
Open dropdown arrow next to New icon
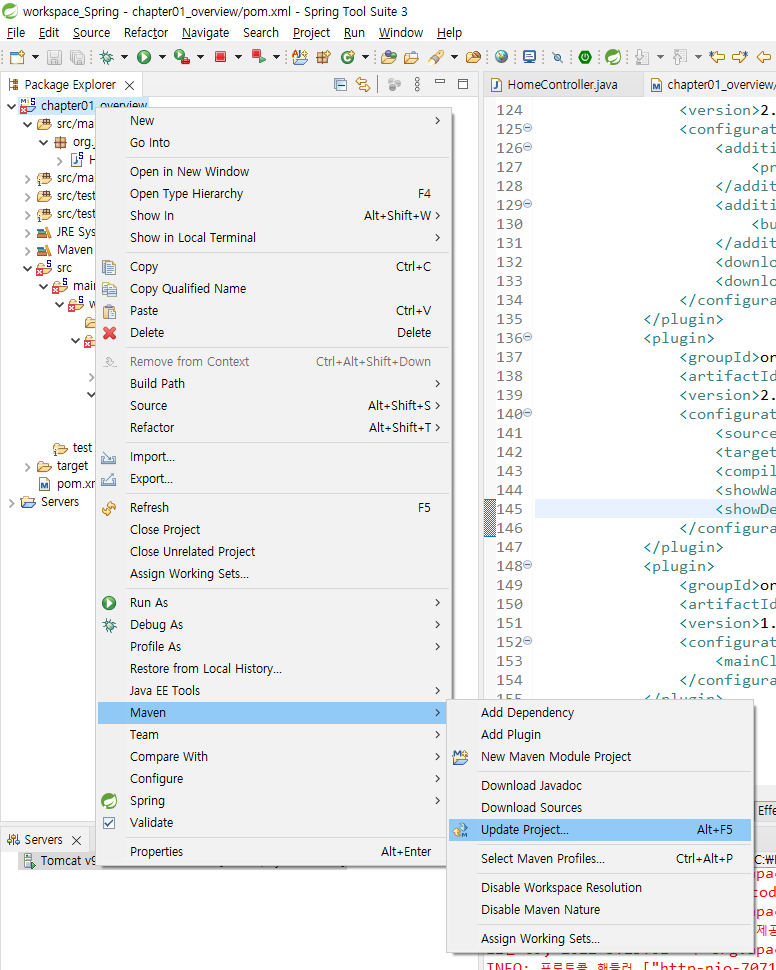coord(35,57)
